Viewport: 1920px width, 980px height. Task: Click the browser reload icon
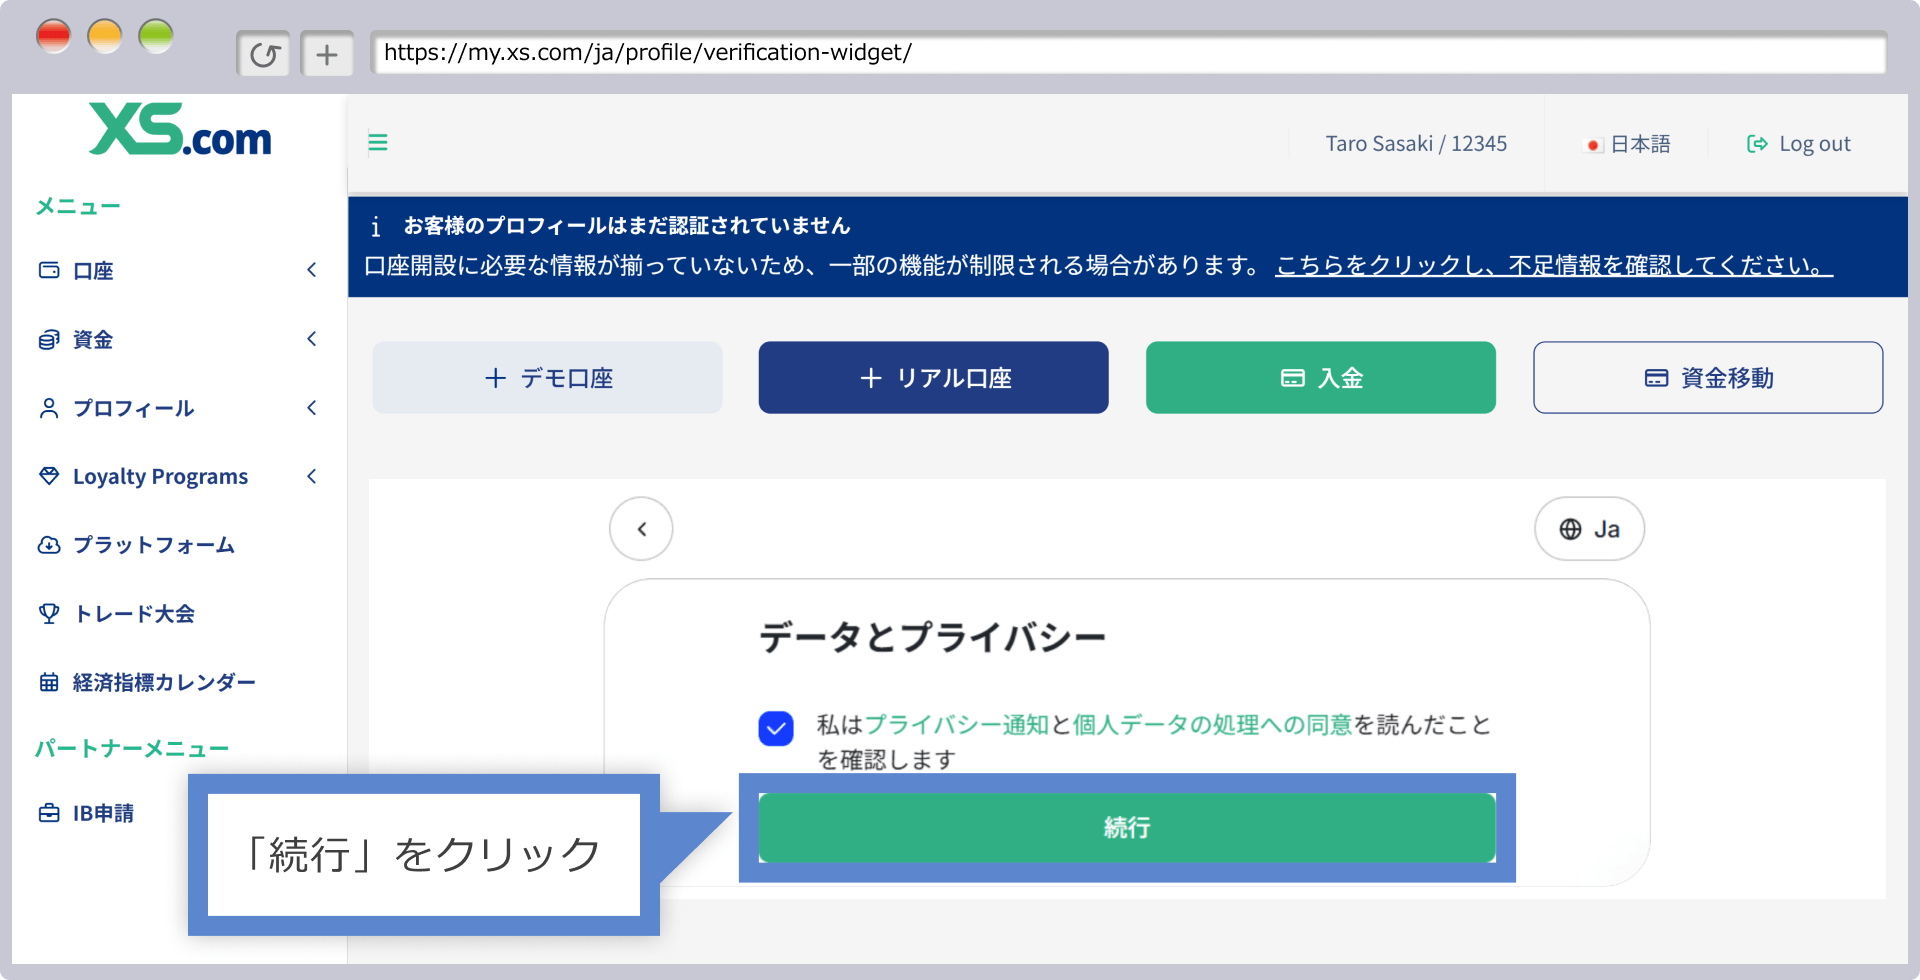pos(264,54)
